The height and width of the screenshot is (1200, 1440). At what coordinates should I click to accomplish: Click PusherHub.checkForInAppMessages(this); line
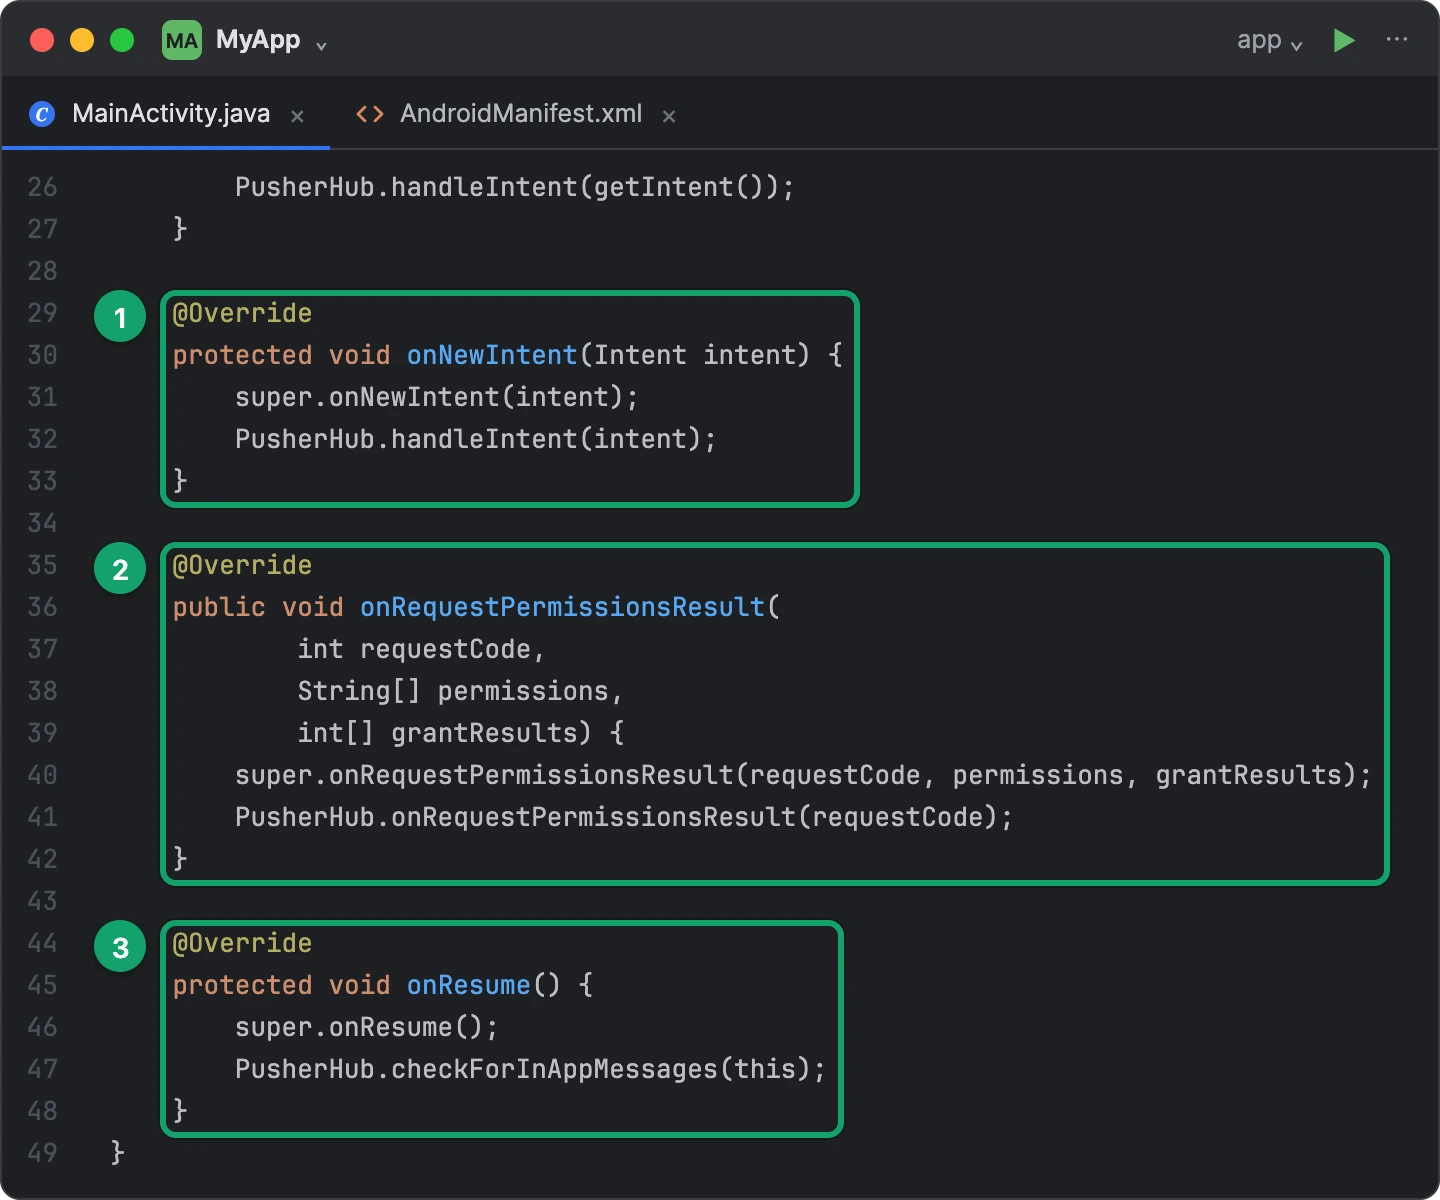click(531, 1069)
